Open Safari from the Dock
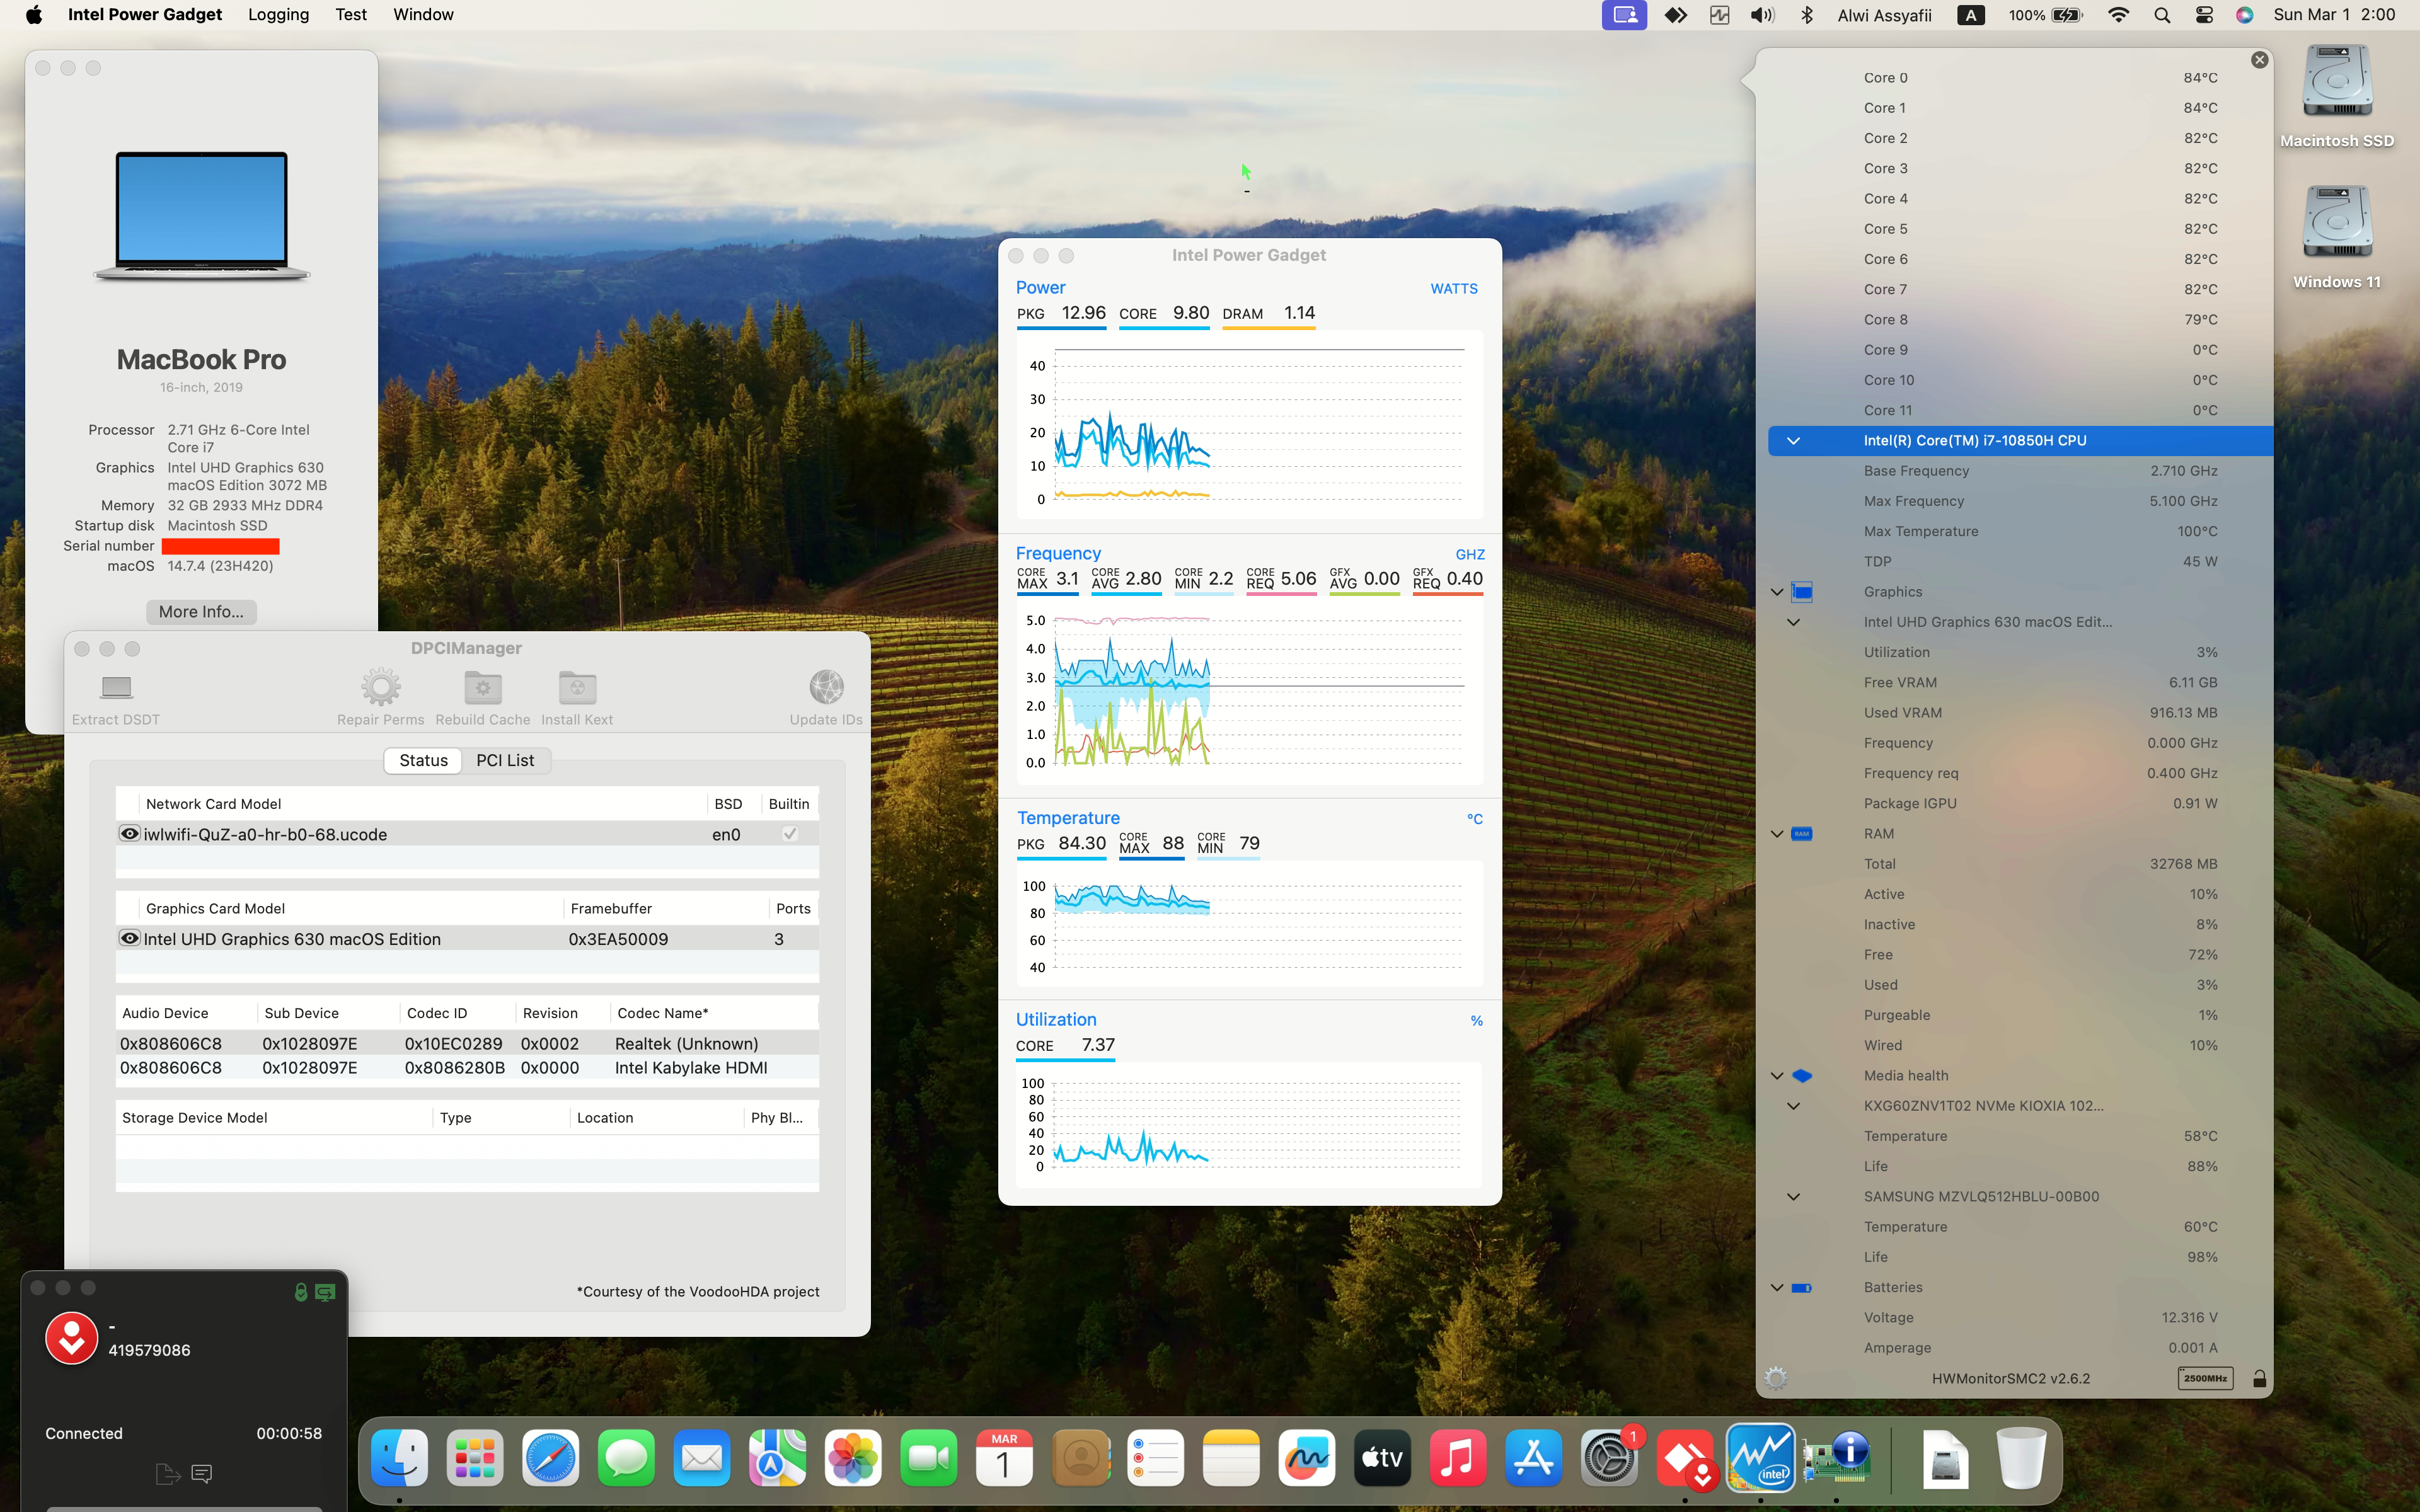The image size is (2420, 1512). [x=550, y=1458]
